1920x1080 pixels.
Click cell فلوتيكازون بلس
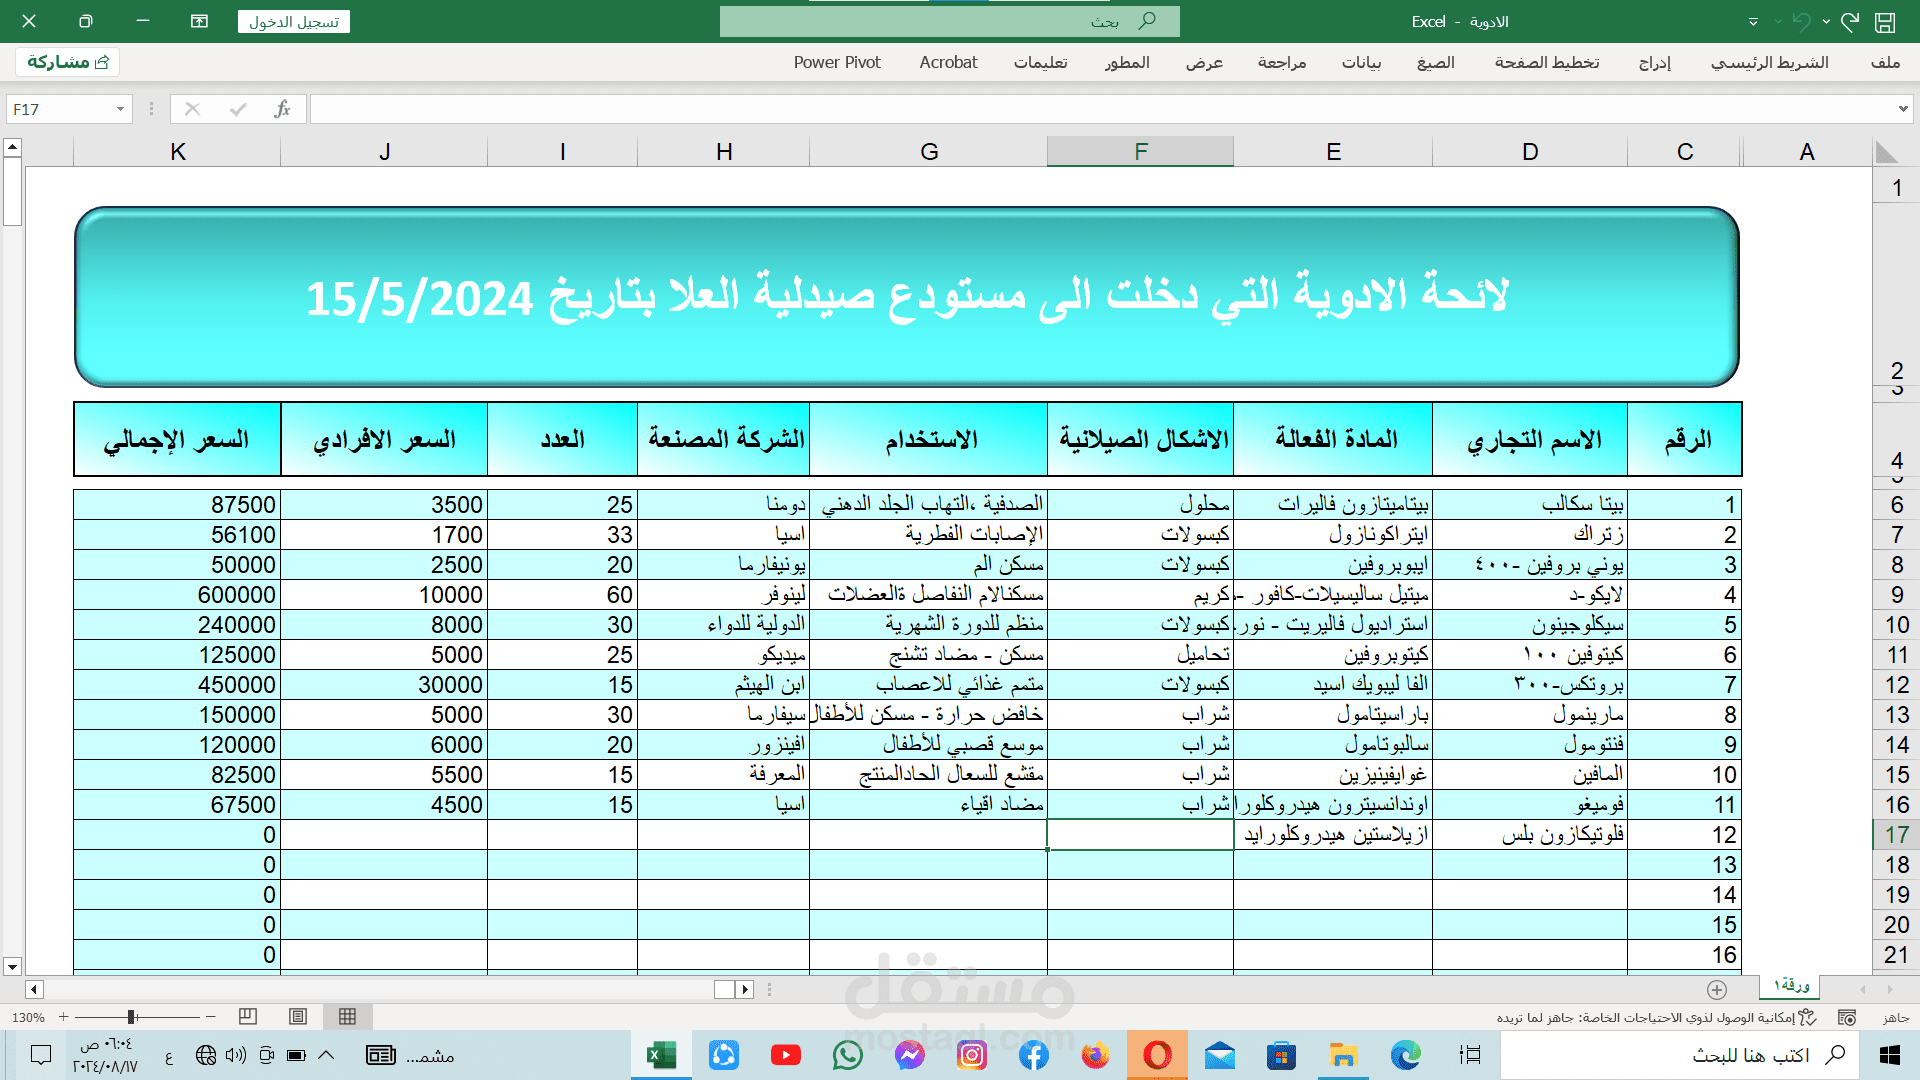coord(1530,835)
